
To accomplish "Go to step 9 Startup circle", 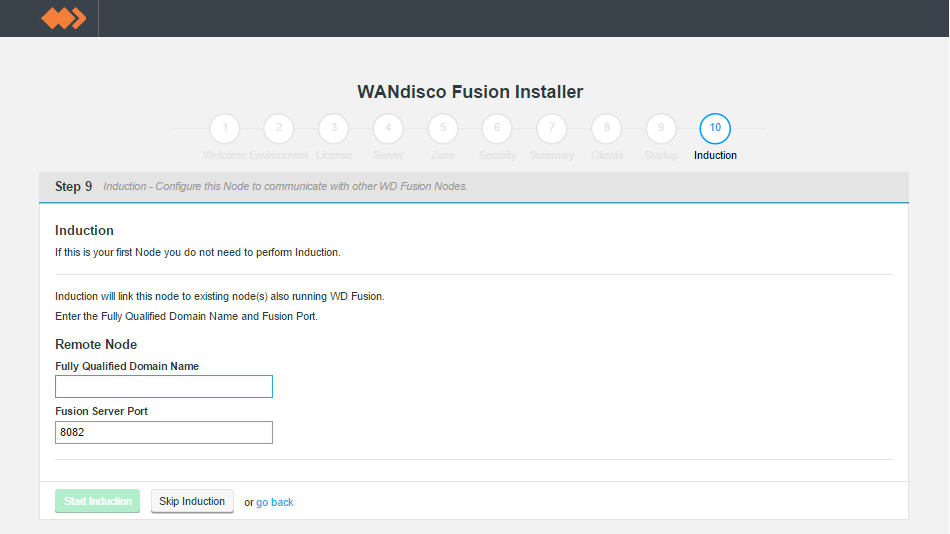I will click(661, 128).
